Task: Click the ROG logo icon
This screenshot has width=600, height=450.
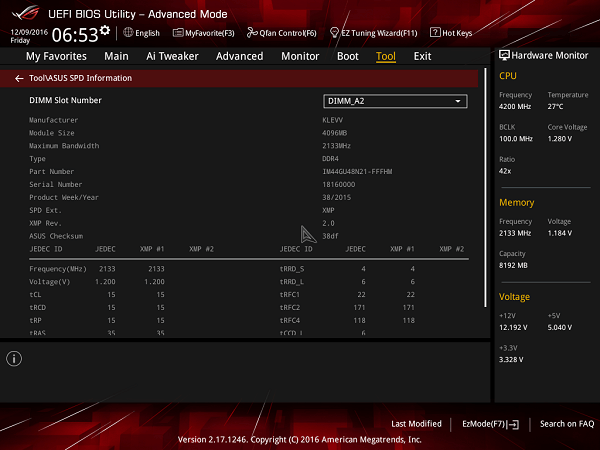Action: click(26, 13)
